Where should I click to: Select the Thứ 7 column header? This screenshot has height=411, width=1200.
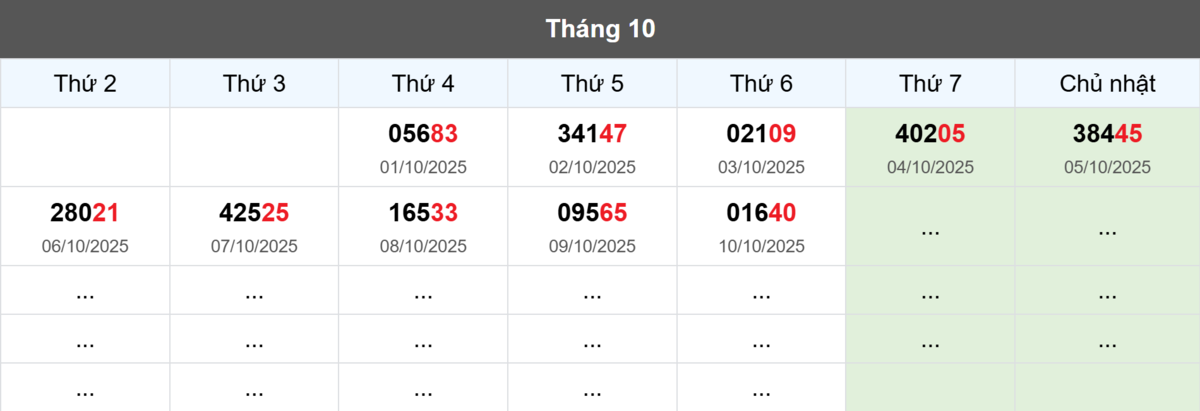coord(930,84)
